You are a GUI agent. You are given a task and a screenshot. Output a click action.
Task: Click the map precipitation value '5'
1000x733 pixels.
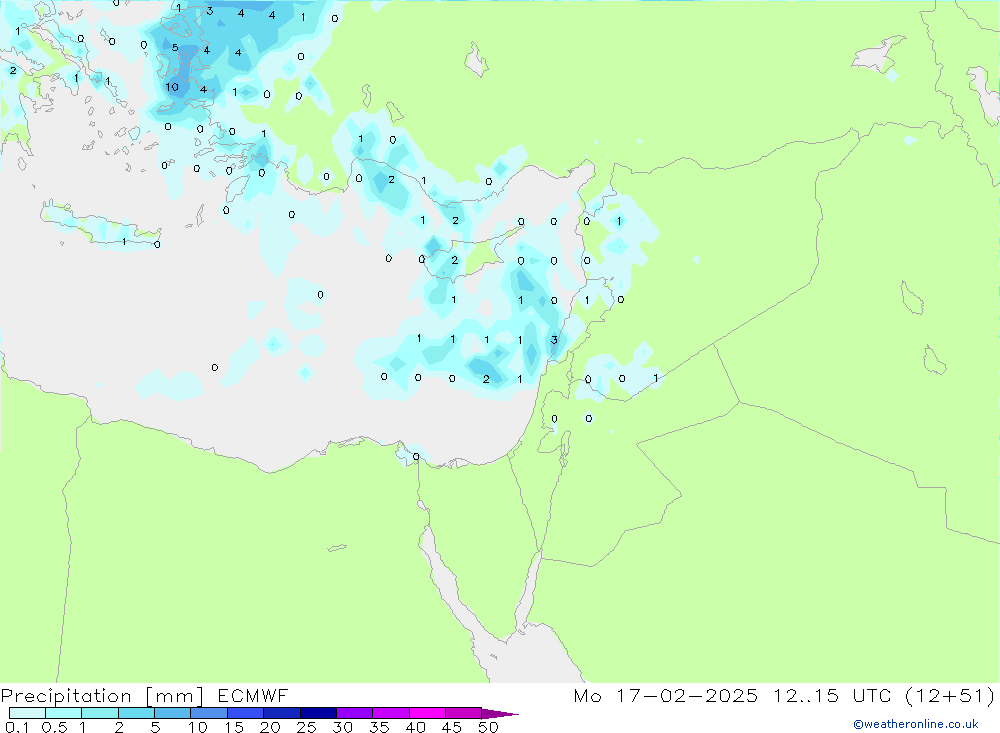pyautogui.click(x=175, y=48)
